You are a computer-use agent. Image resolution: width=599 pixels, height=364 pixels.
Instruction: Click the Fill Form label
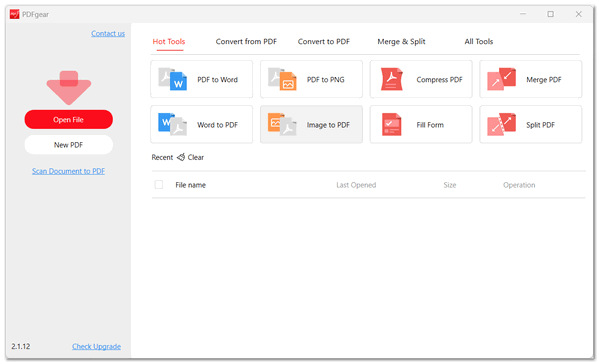pyautogui.click(x=430, y=125)
